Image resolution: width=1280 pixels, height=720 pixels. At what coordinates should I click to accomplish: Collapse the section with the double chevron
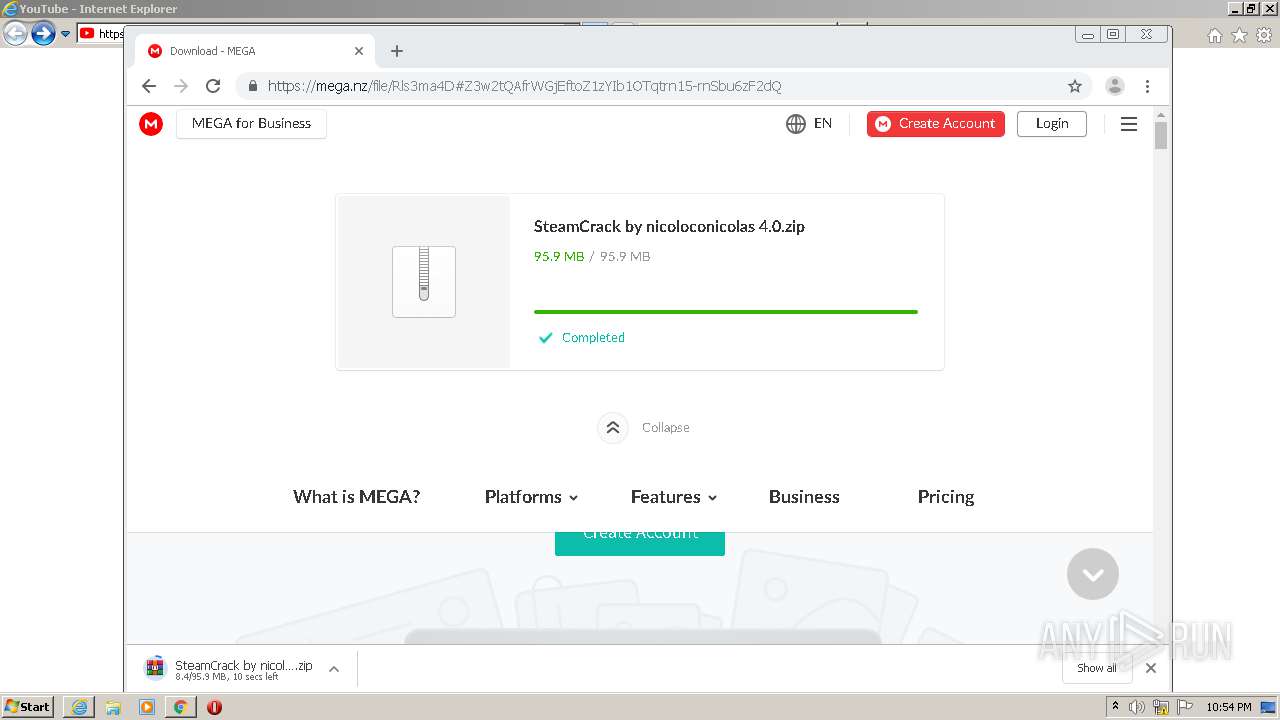[613, 428]
